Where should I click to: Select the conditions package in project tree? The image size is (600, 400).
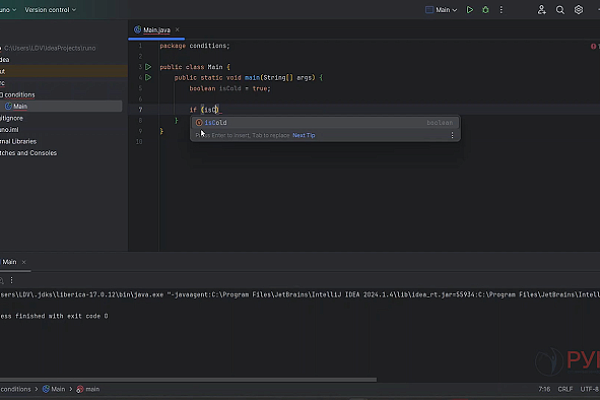point(18,95)
